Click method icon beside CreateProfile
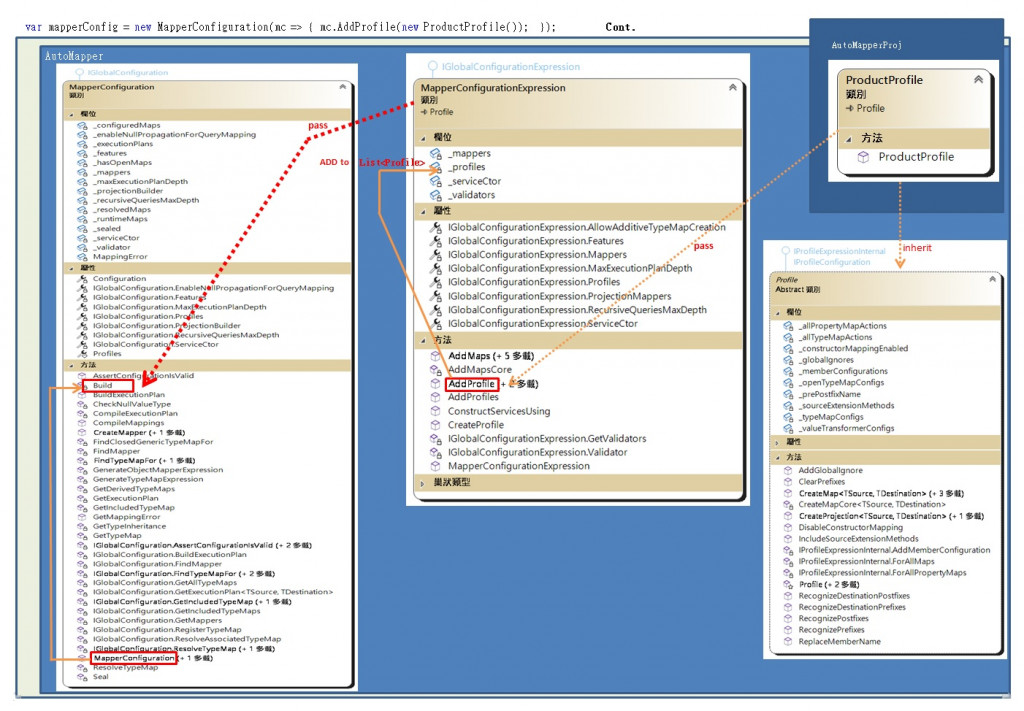 coord(436,425)
